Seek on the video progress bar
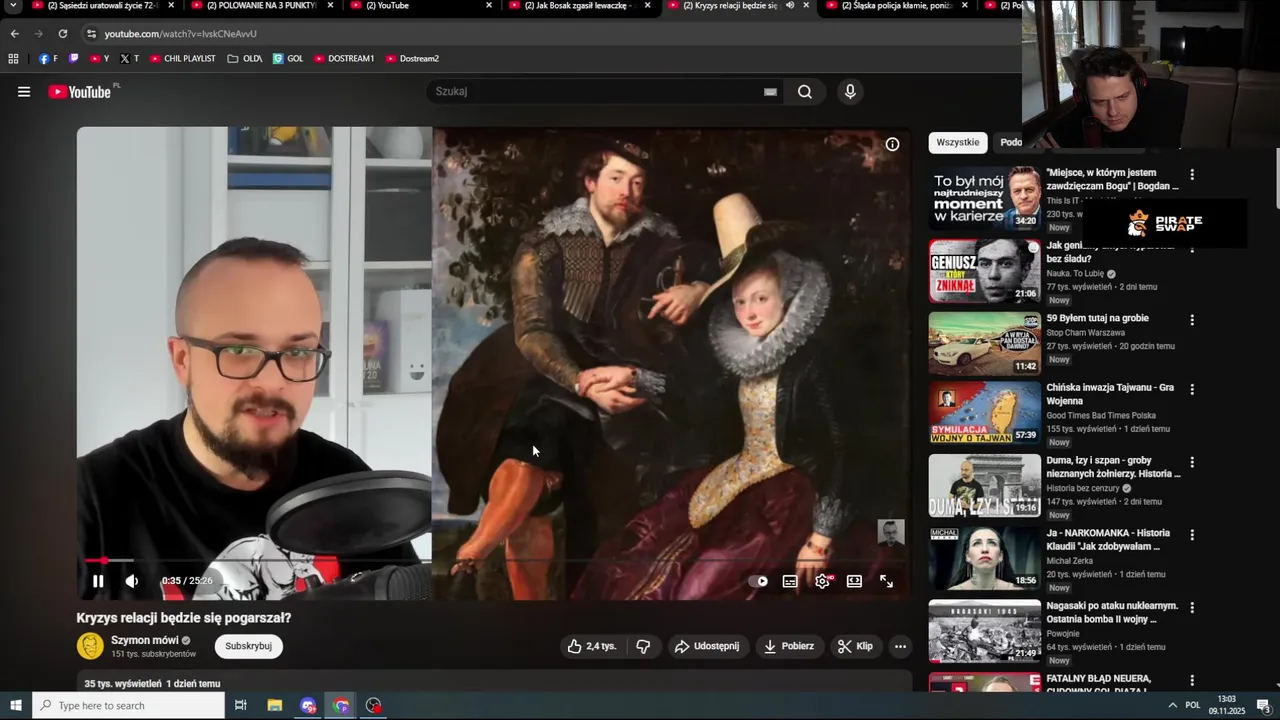This screenshot has height=720, width=1280. tap(494, 561)
